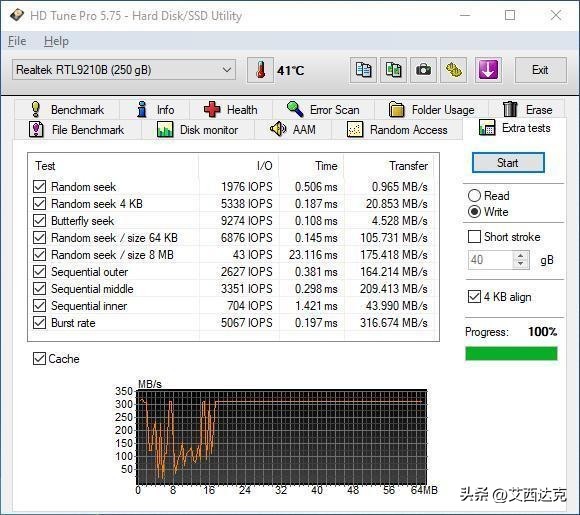
Task: Select the Read radio button
Action: tap(474, 195)
